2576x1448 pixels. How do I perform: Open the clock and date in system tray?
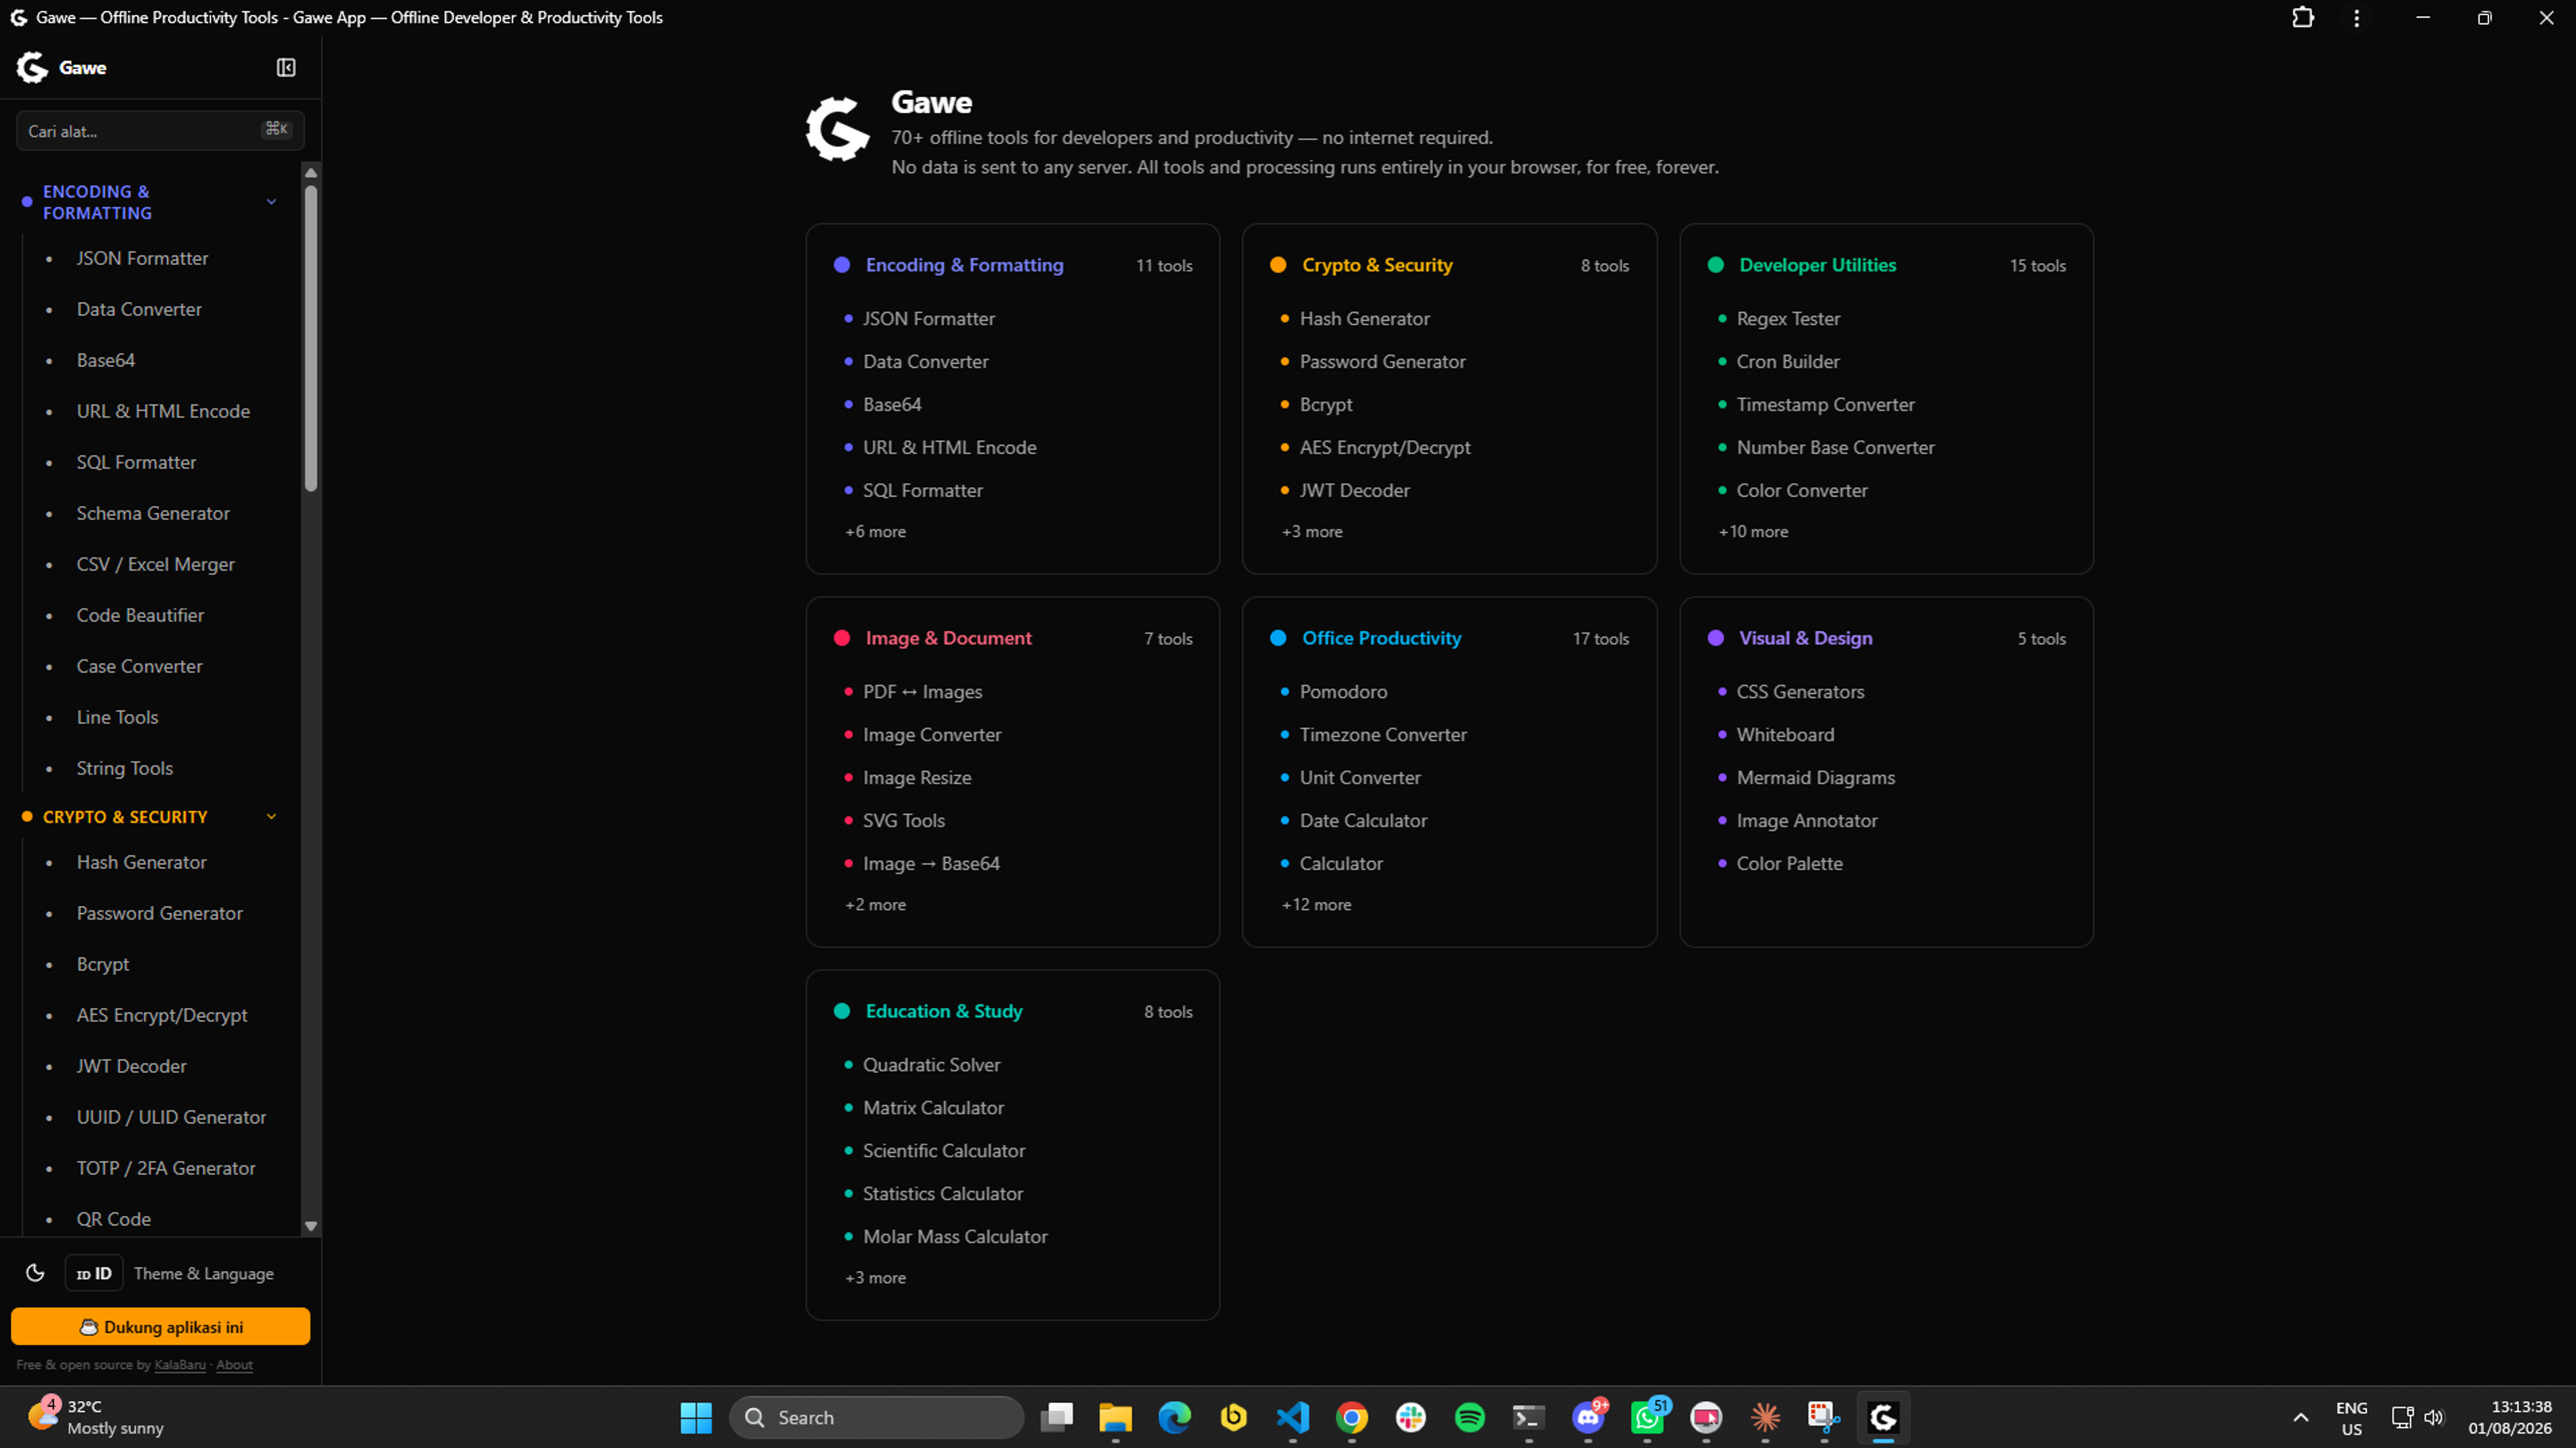click(2509, 1417)
